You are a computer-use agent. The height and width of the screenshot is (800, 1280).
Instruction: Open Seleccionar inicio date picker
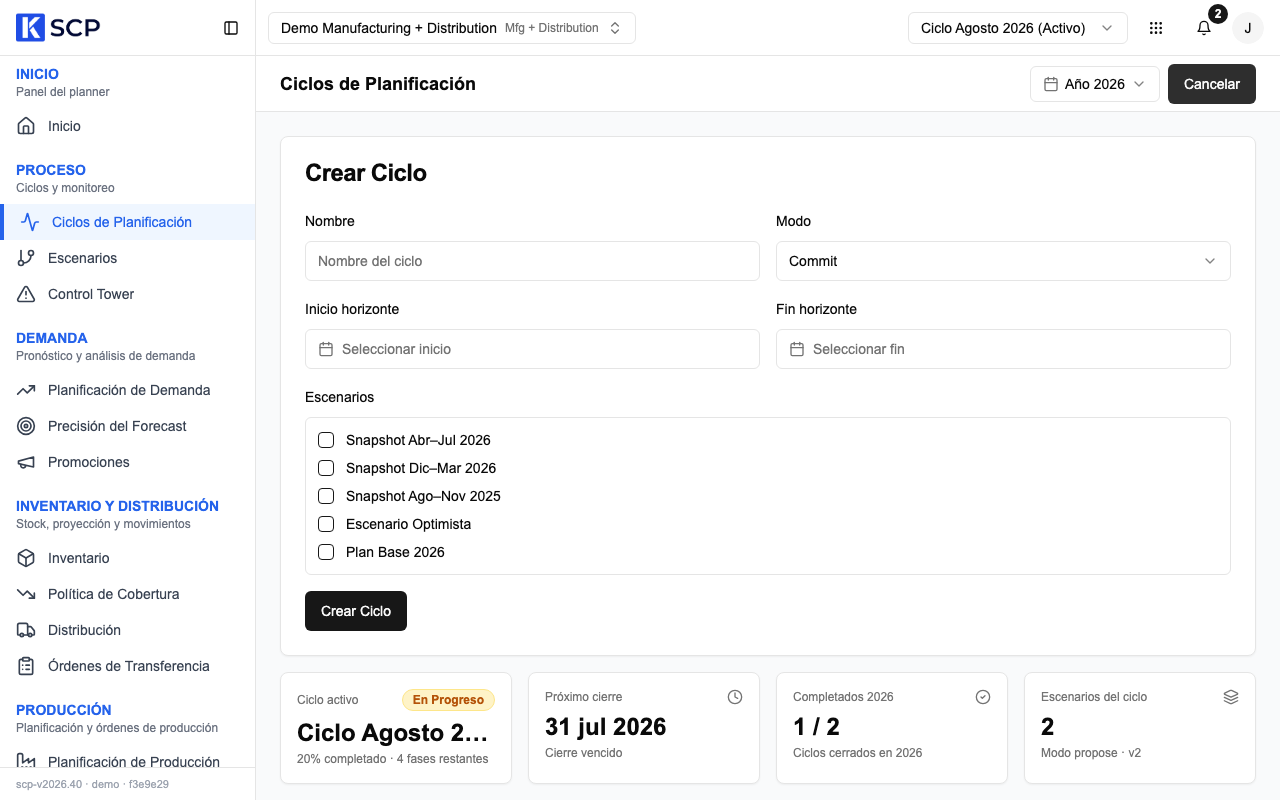click(532, 349)
